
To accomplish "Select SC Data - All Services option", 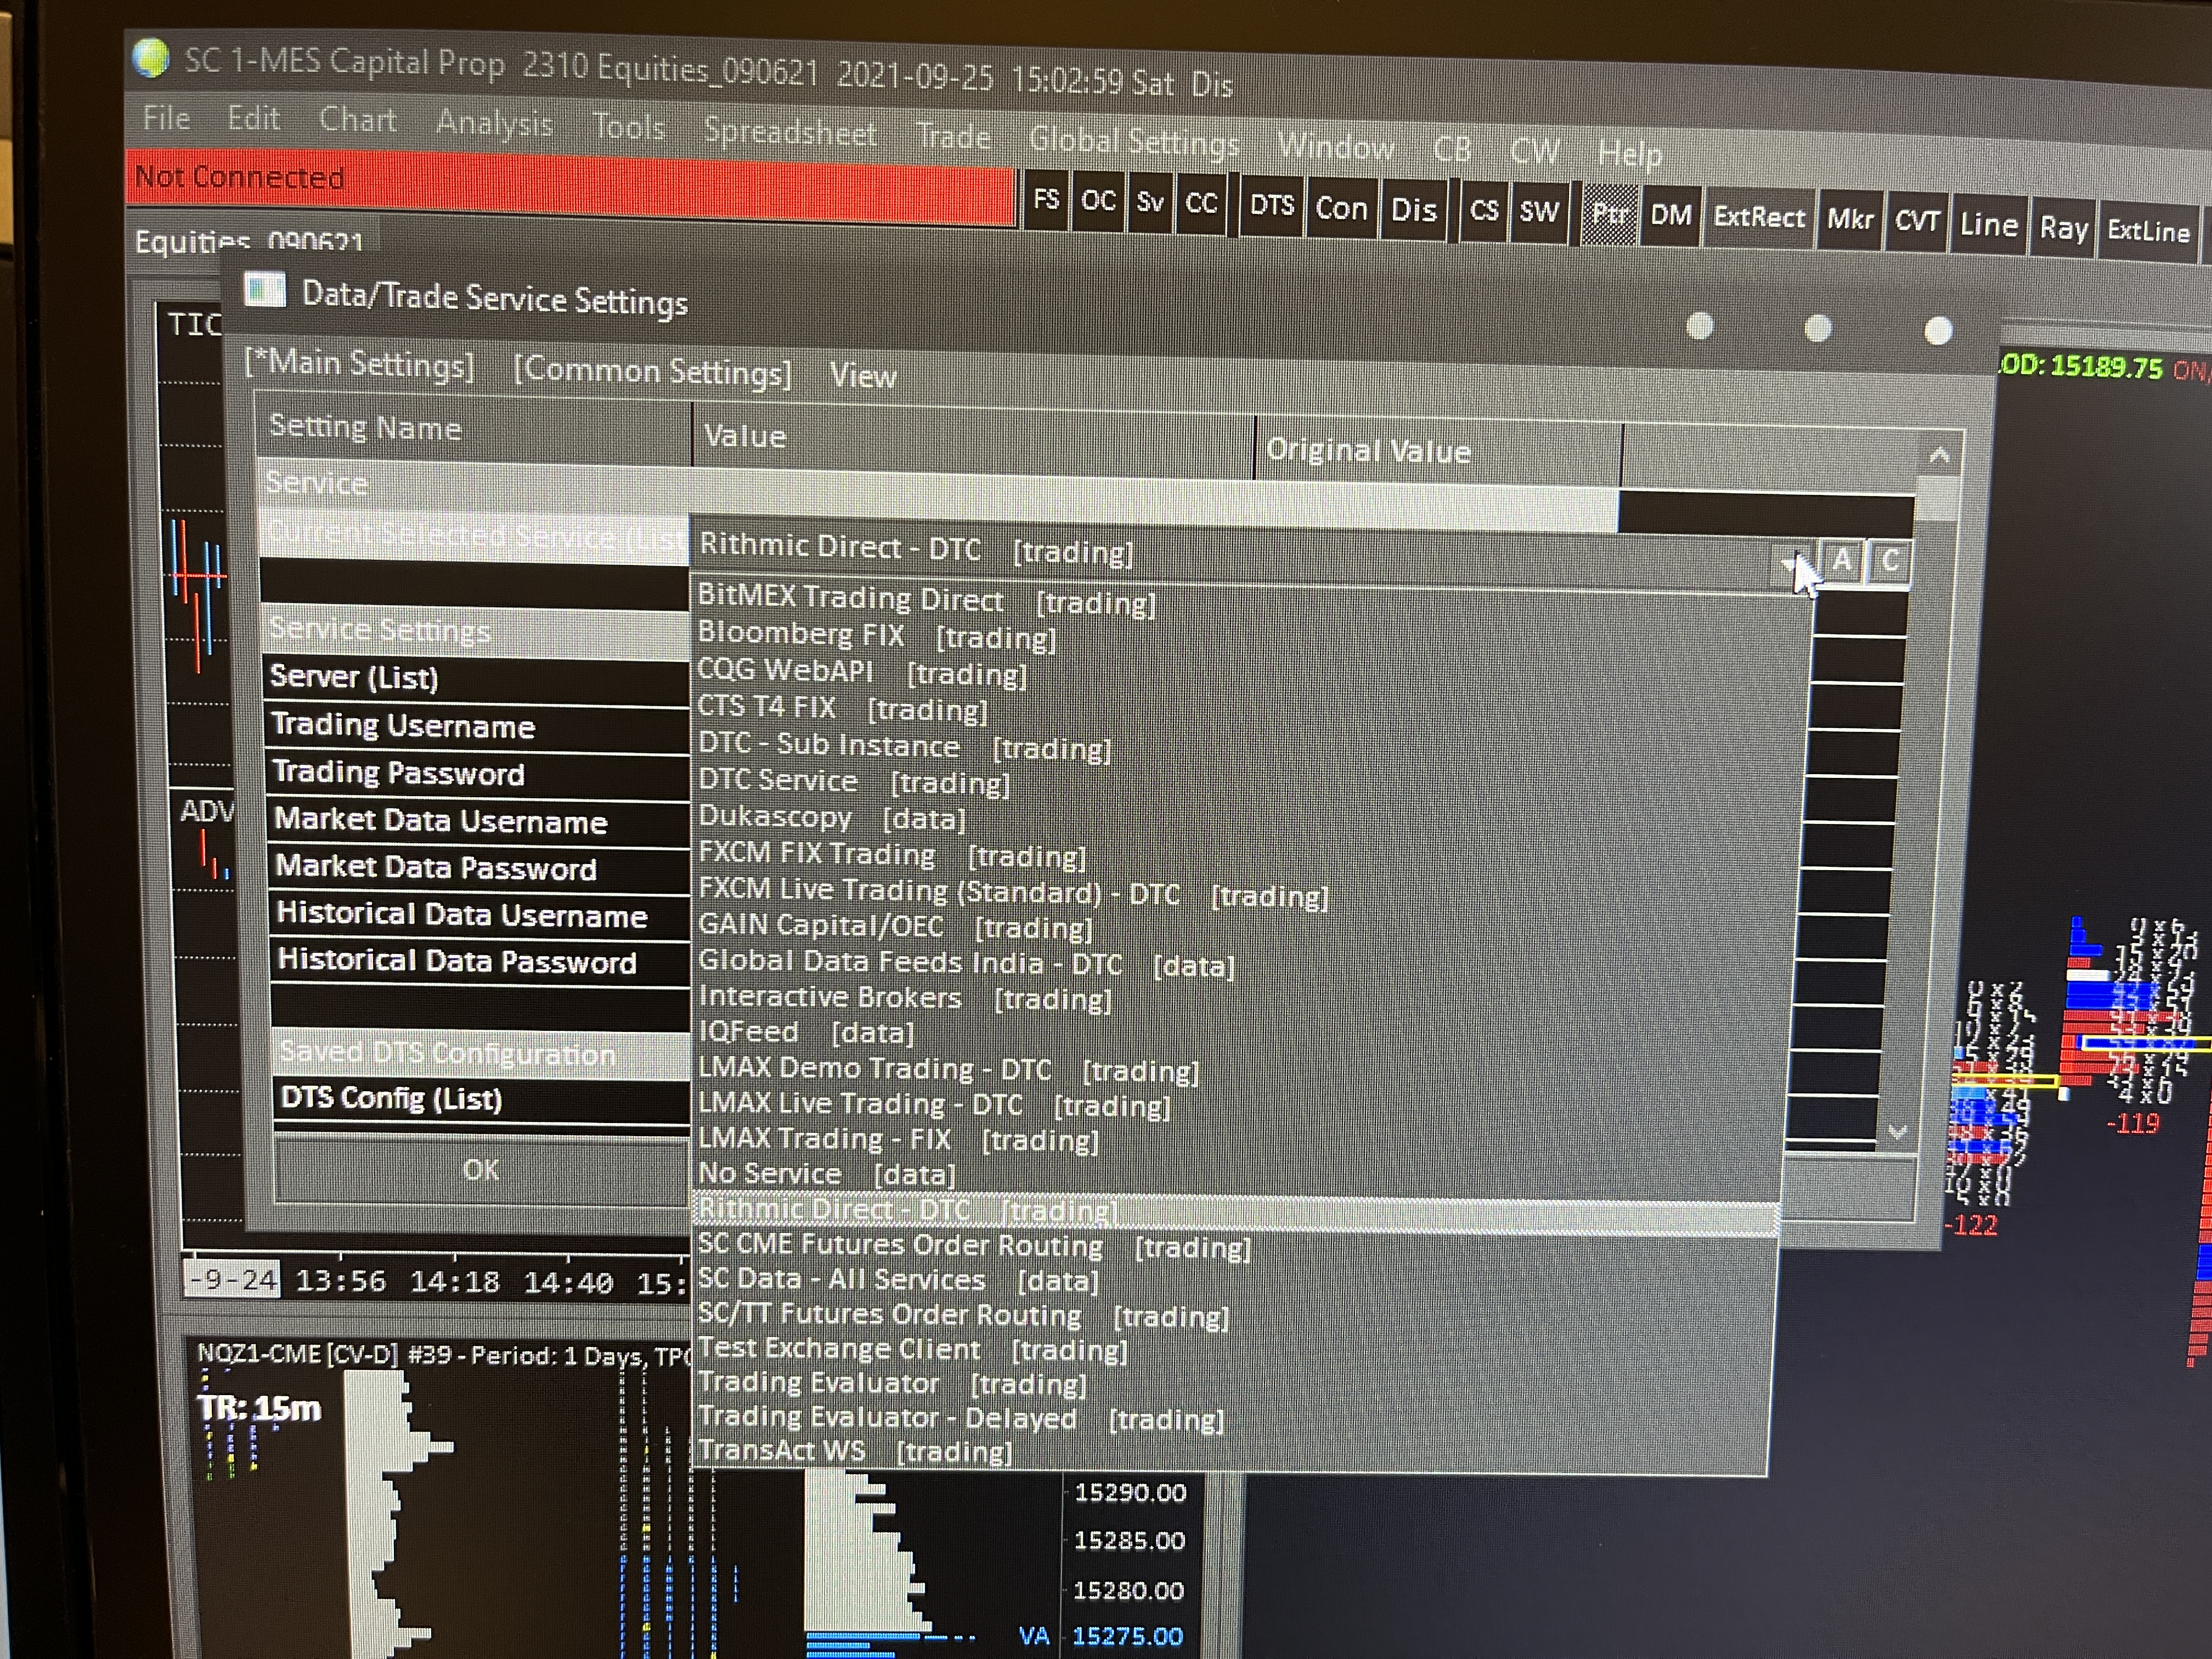I will [841, 1279].
